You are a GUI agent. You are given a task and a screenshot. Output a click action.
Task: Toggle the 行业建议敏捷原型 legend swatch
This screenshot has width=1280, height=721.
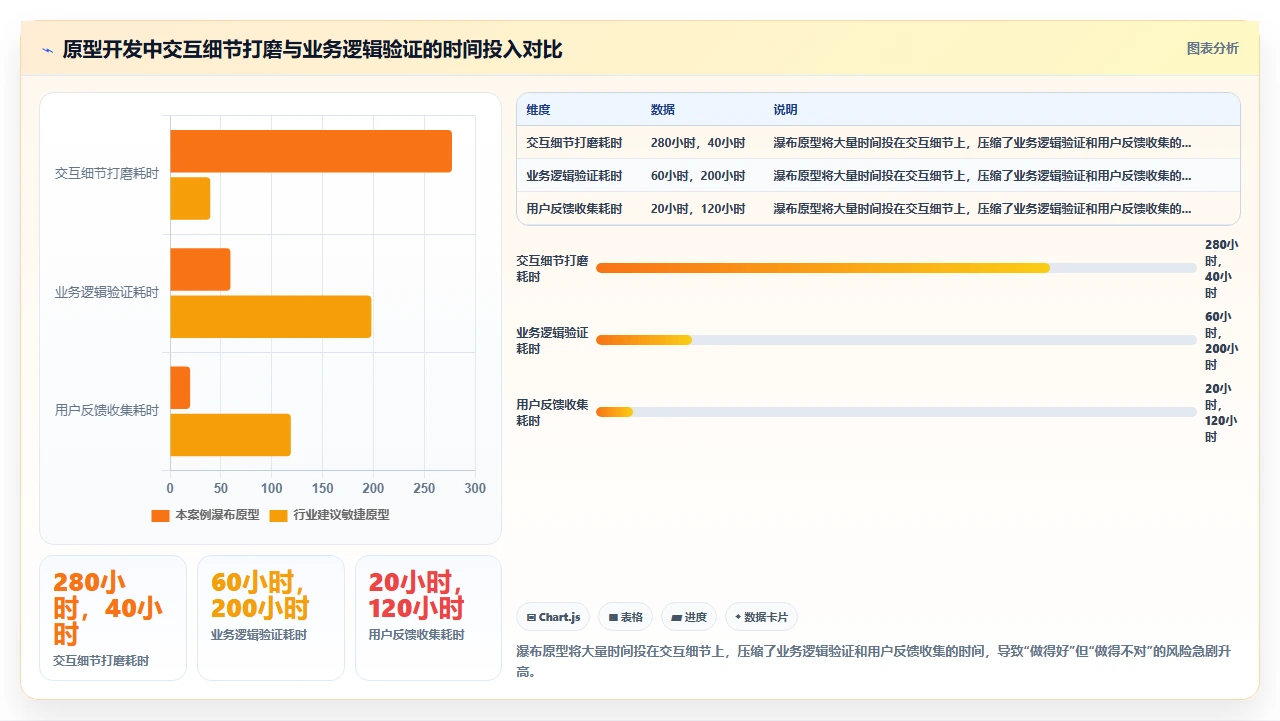(279, 515)
